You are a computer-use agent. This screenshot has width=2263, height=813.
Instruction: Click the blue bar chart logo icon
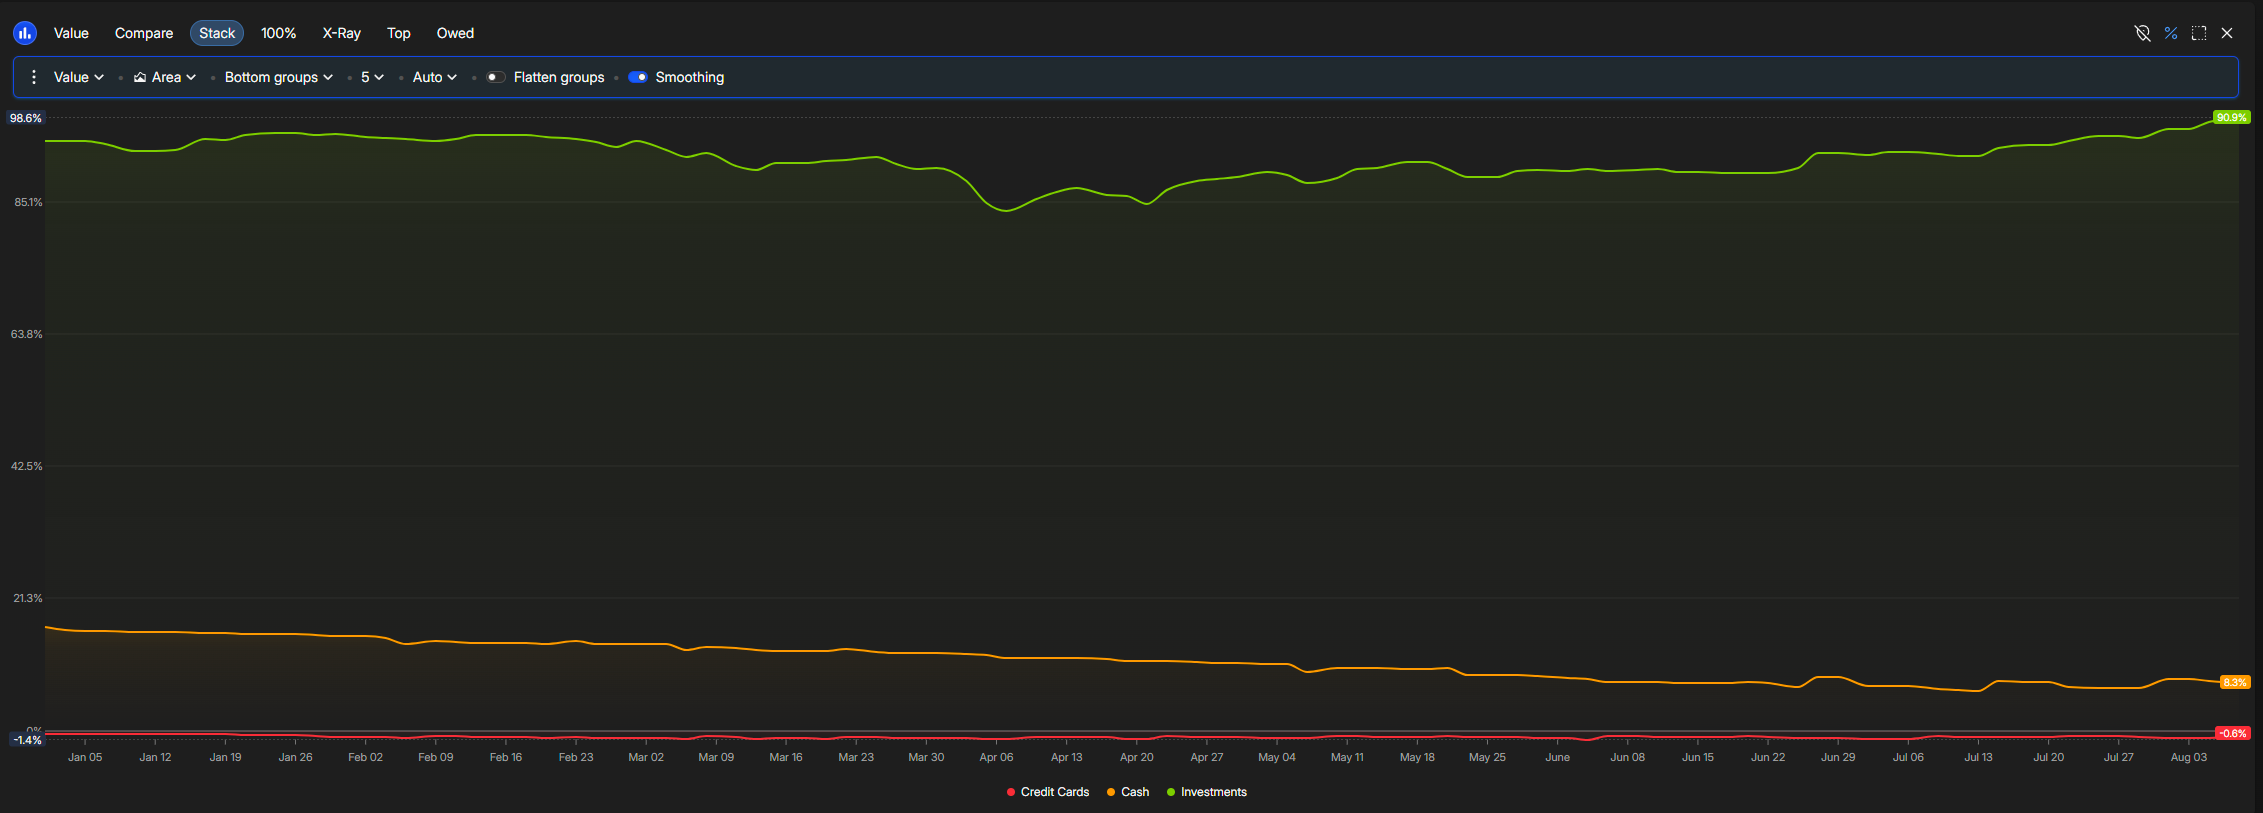click(x=25, y=33)
